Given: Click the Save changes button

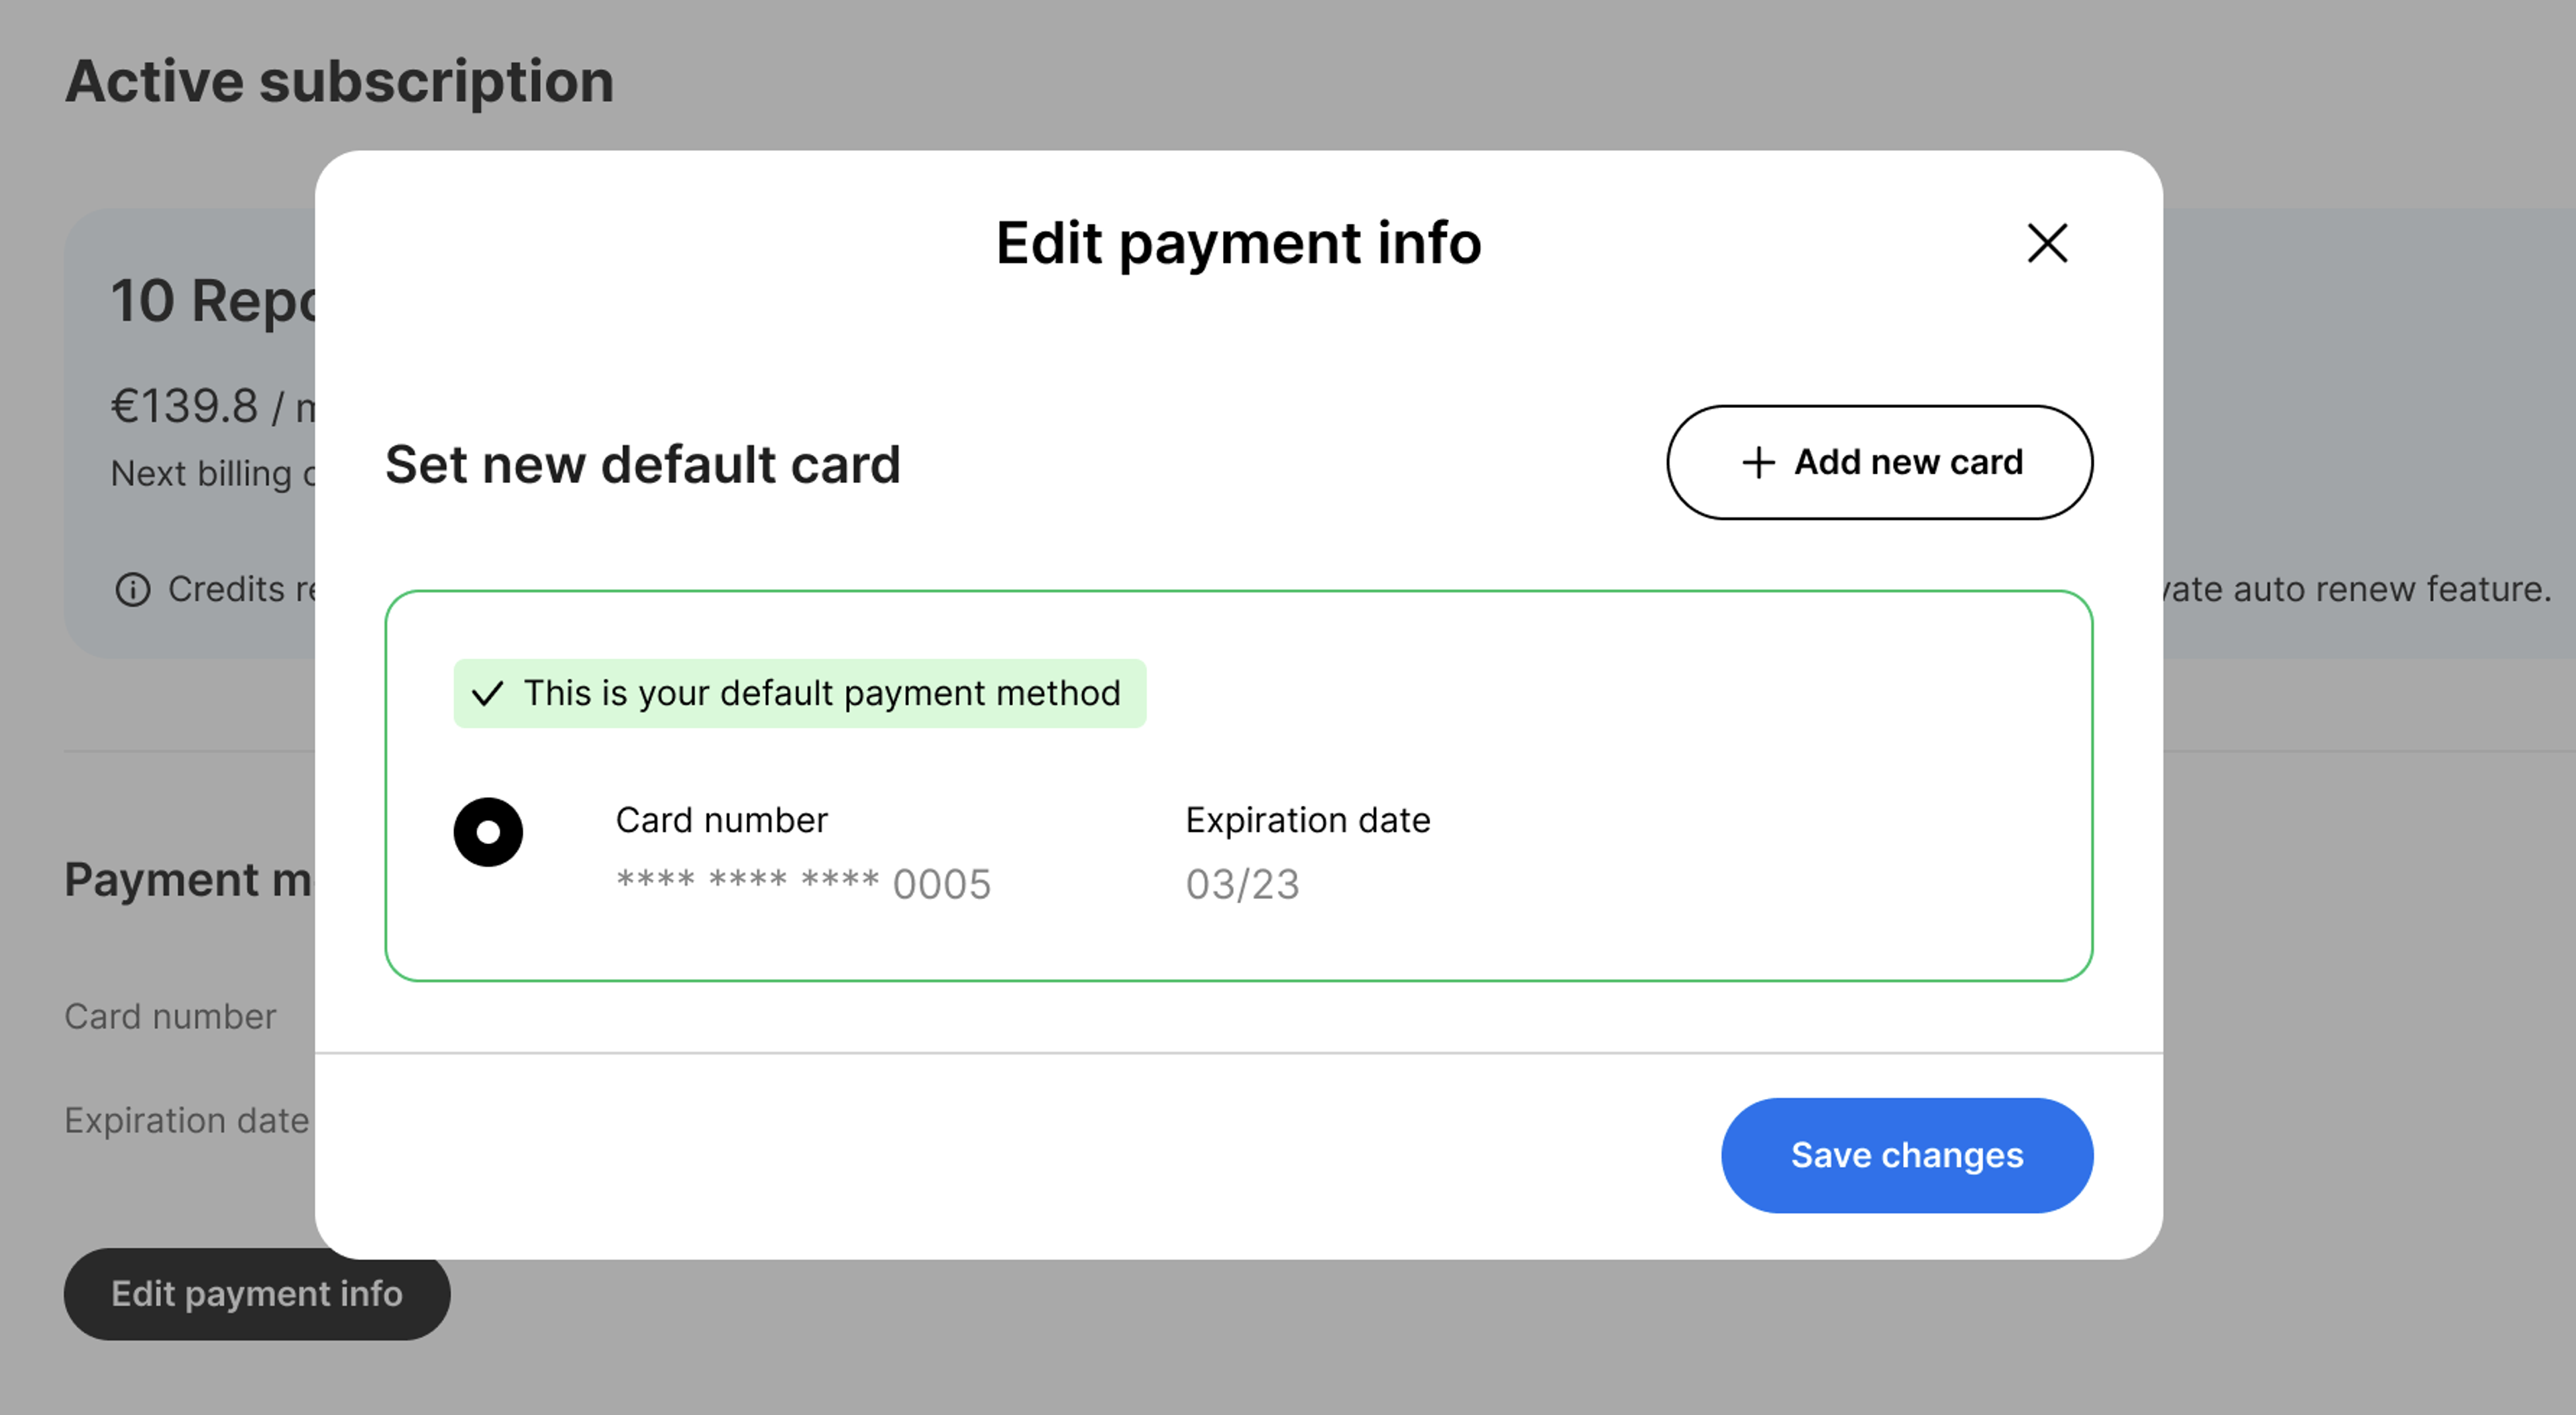Looking at the screenshot, I should coord(1907,1155).
